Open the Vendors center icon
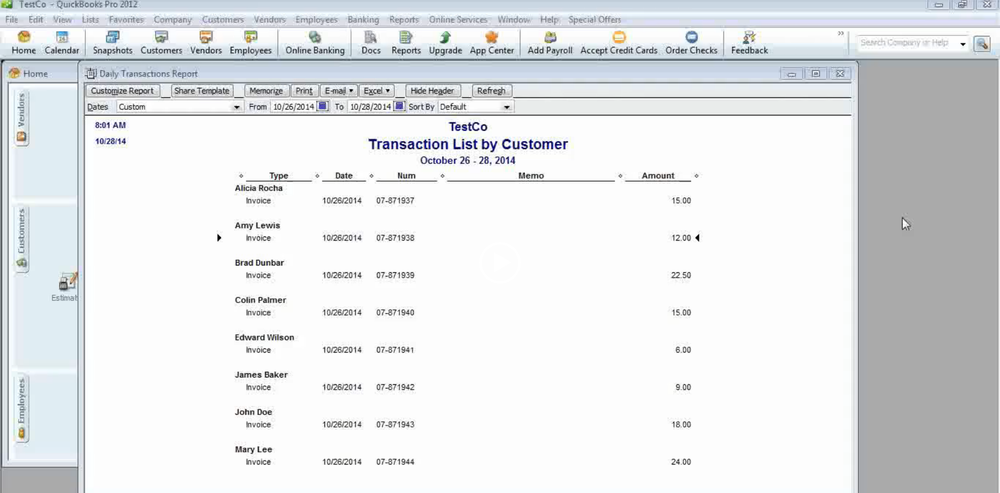 pos(206,43)
